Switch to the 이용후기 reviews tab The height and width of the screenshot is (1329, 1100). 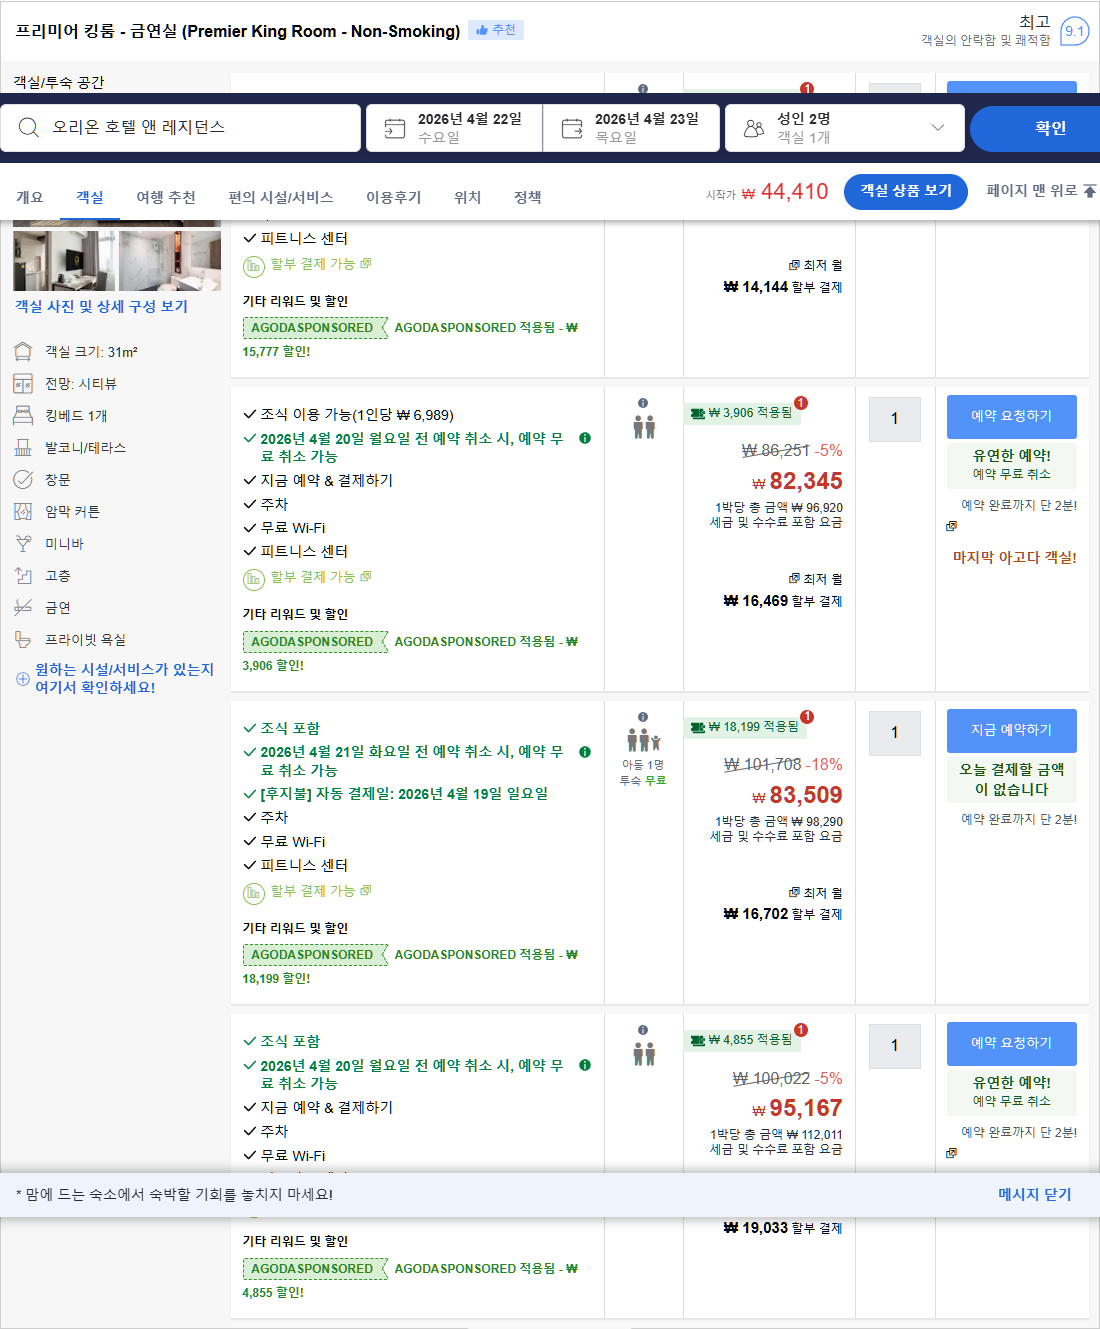click(x=393, y=197)
